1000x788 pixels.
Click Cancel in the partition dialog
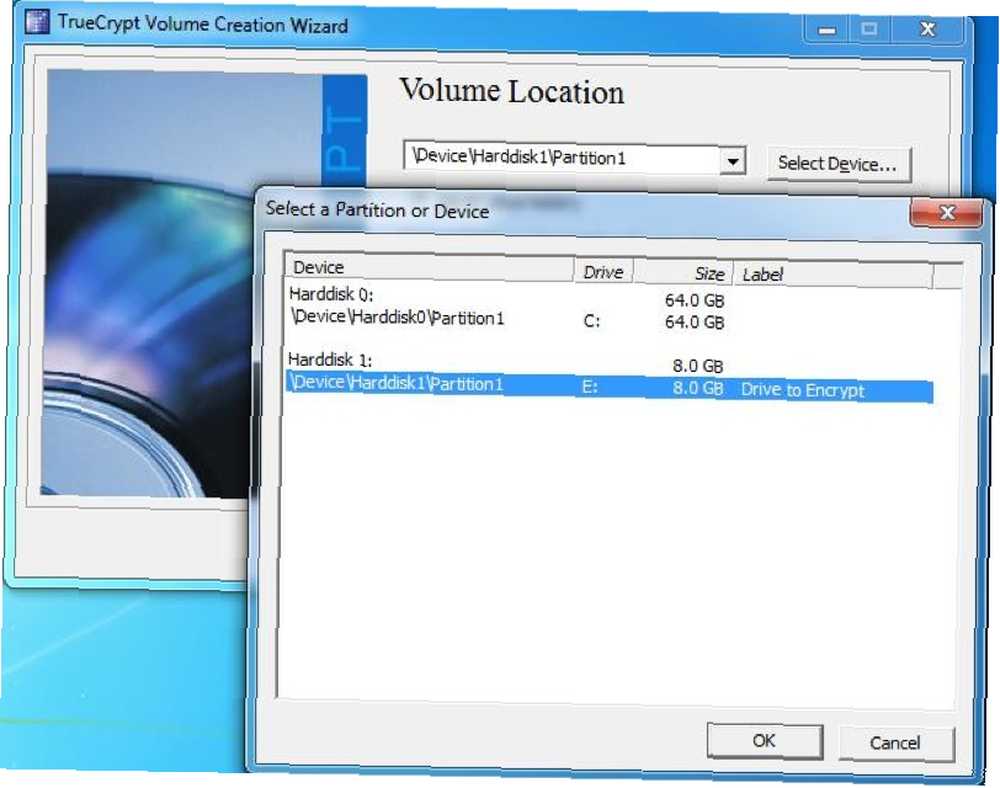(x=895, y=743)
